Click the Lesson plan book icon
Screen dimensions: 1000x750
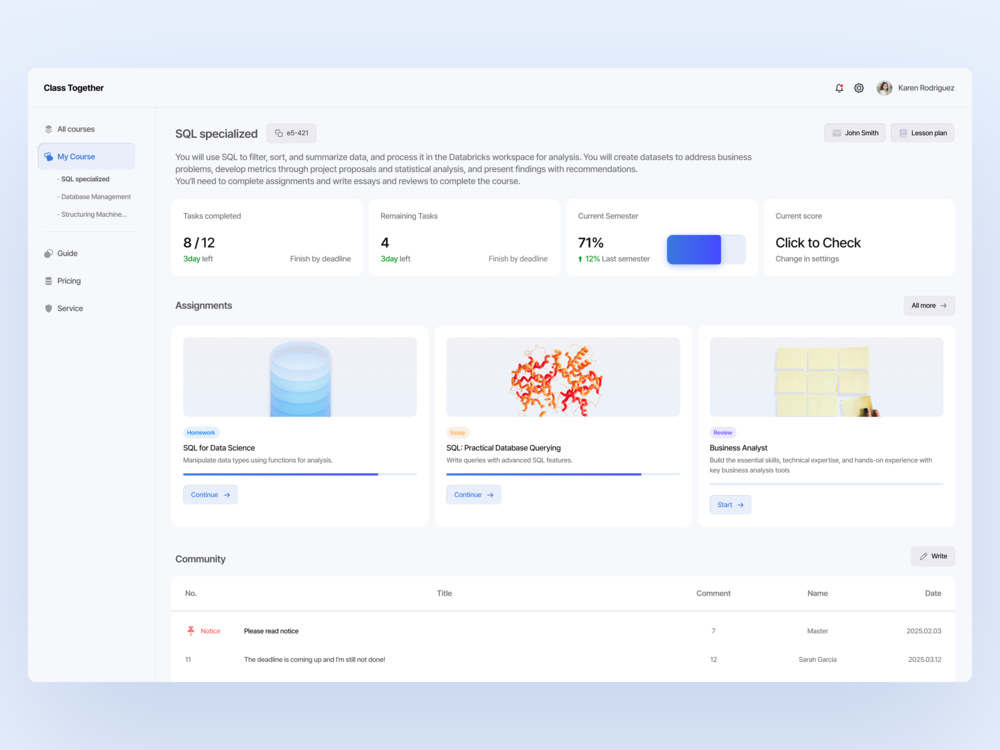click(x=903, y=133)
